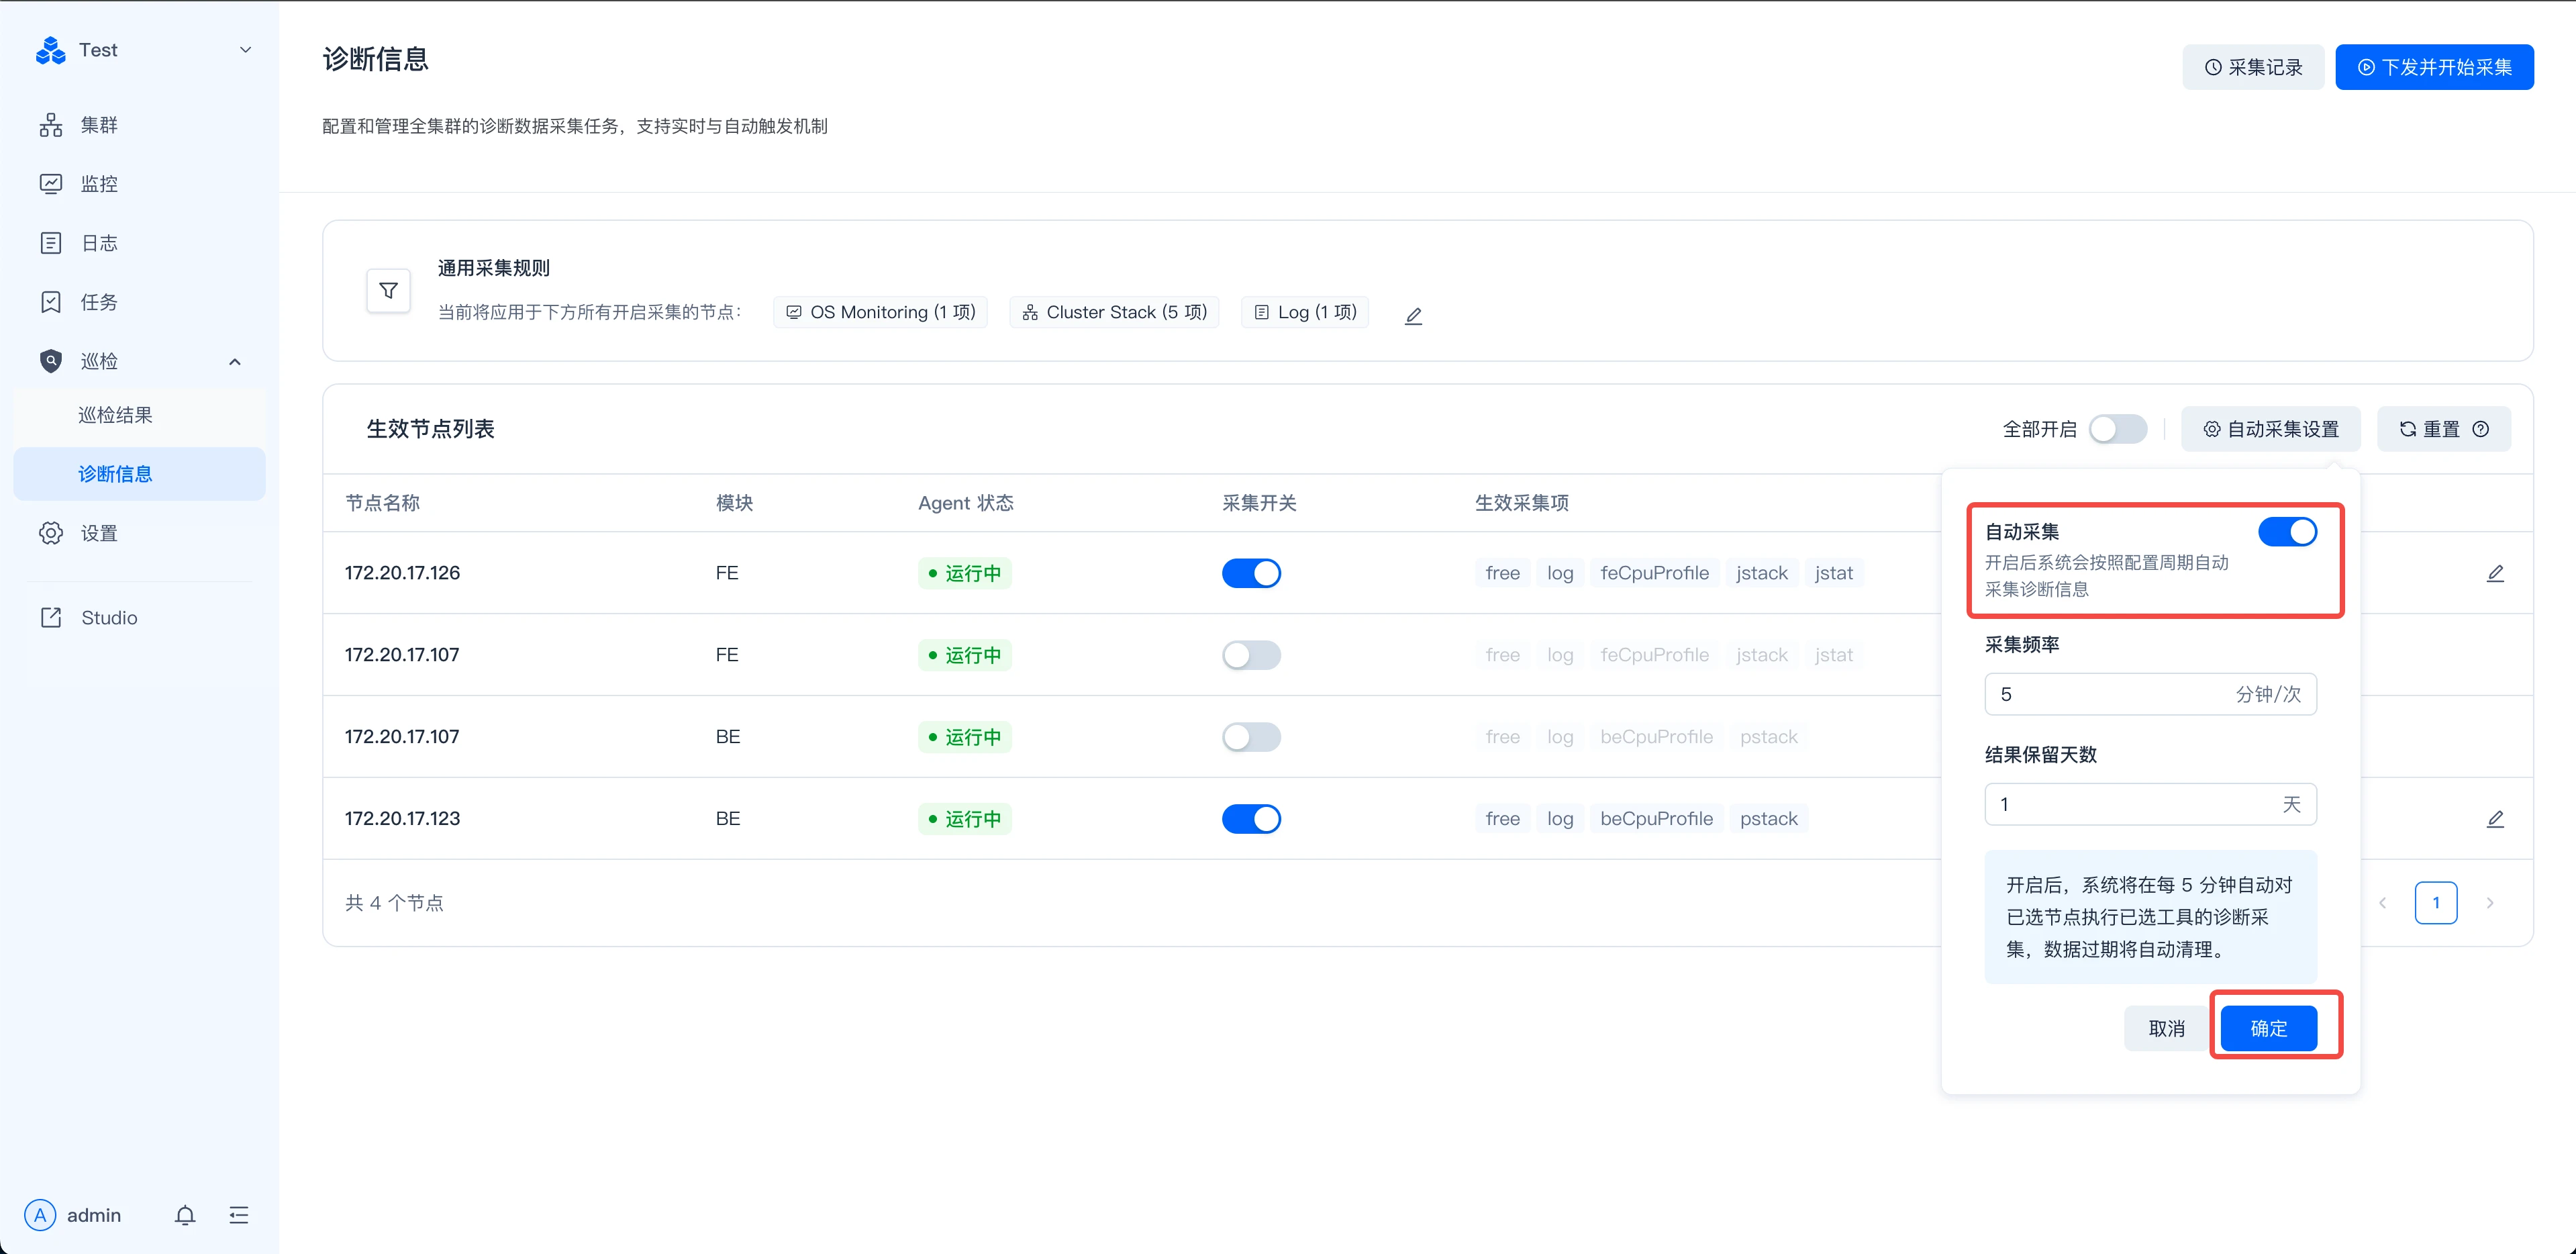2576x1254 pixels.
Task: Click the 日志 document icon in sidebar
Action: coord(51,243)
